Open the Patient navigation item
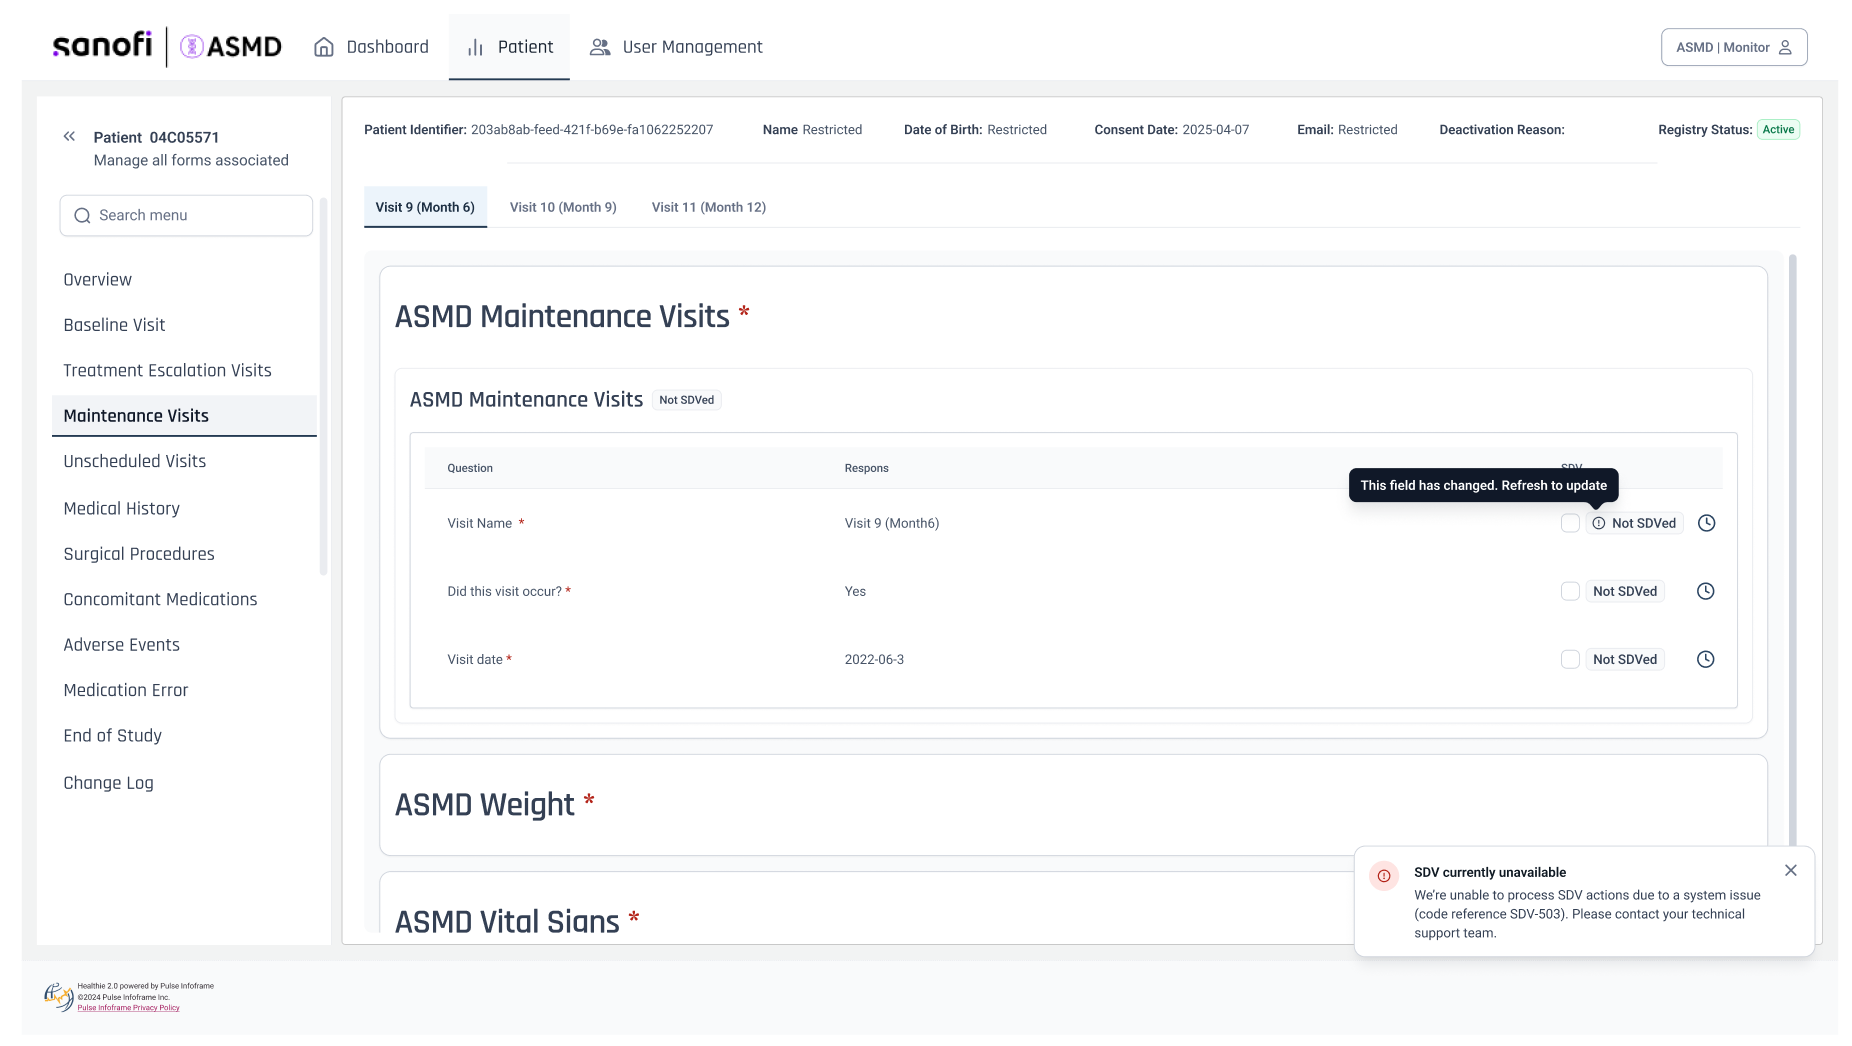Image resolution: width=1852 pixels, height=1046 pixels. tap(509, 47)
